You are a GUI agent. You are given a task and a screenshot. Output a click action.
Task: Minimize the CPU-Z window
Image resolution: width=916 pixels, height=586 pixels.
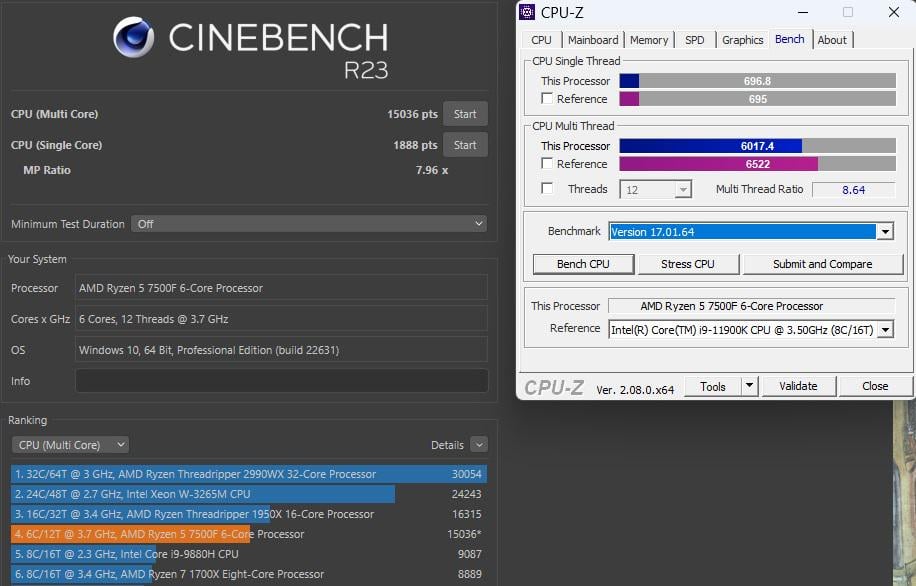click(803, 12)
